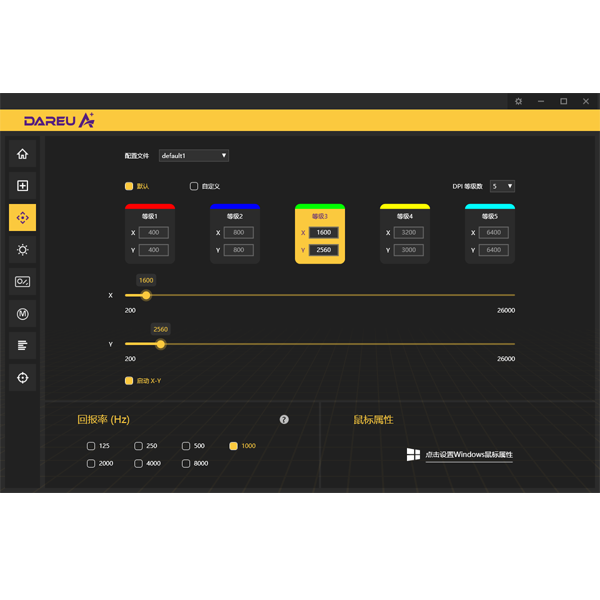The height and width of the screenshot is (600, 600).
Task: Click the X axis DPI slider handle
Action: [x=146, y=295]
